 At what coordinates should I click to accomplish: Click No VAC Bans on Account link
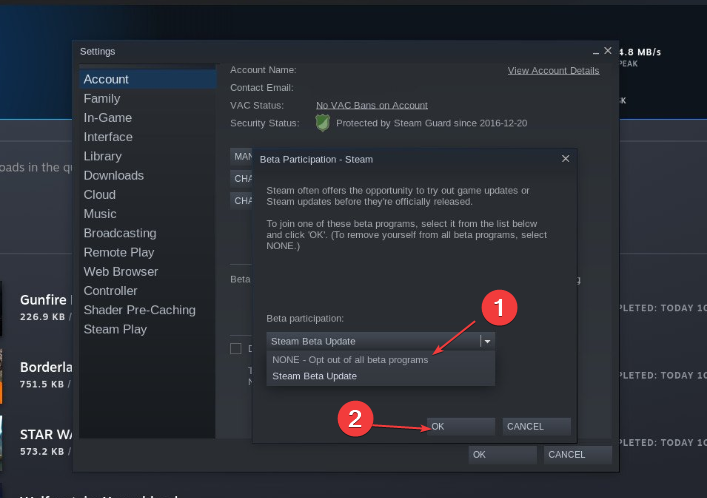click(x=372, y=106)
